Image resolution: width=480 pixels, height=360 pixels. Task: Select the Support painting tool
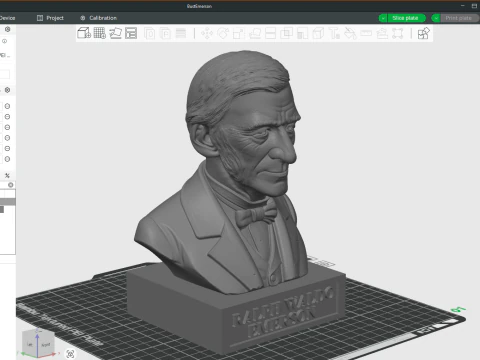point(302,33)
